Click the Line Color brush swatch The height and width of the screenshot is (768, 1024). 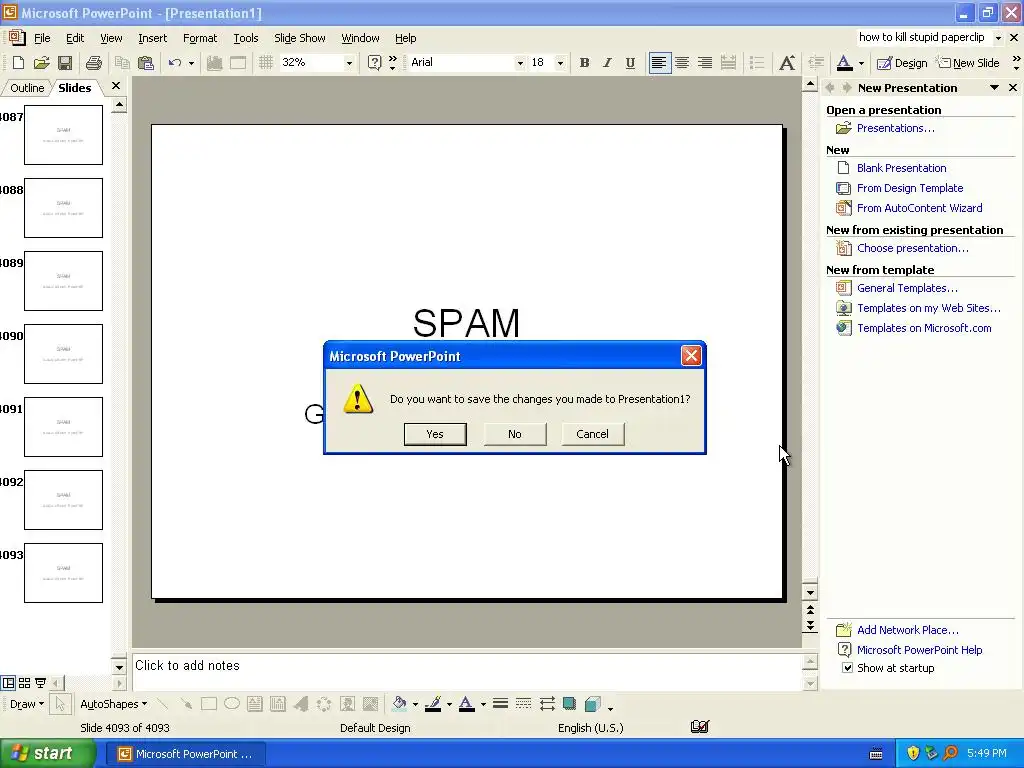coord(433,704)
